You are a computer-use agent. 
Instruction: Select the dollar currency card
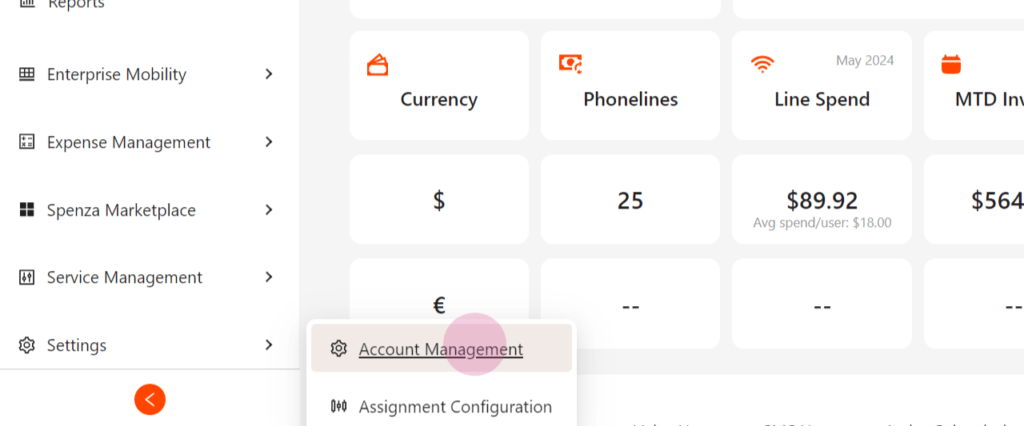pos(439,199)
